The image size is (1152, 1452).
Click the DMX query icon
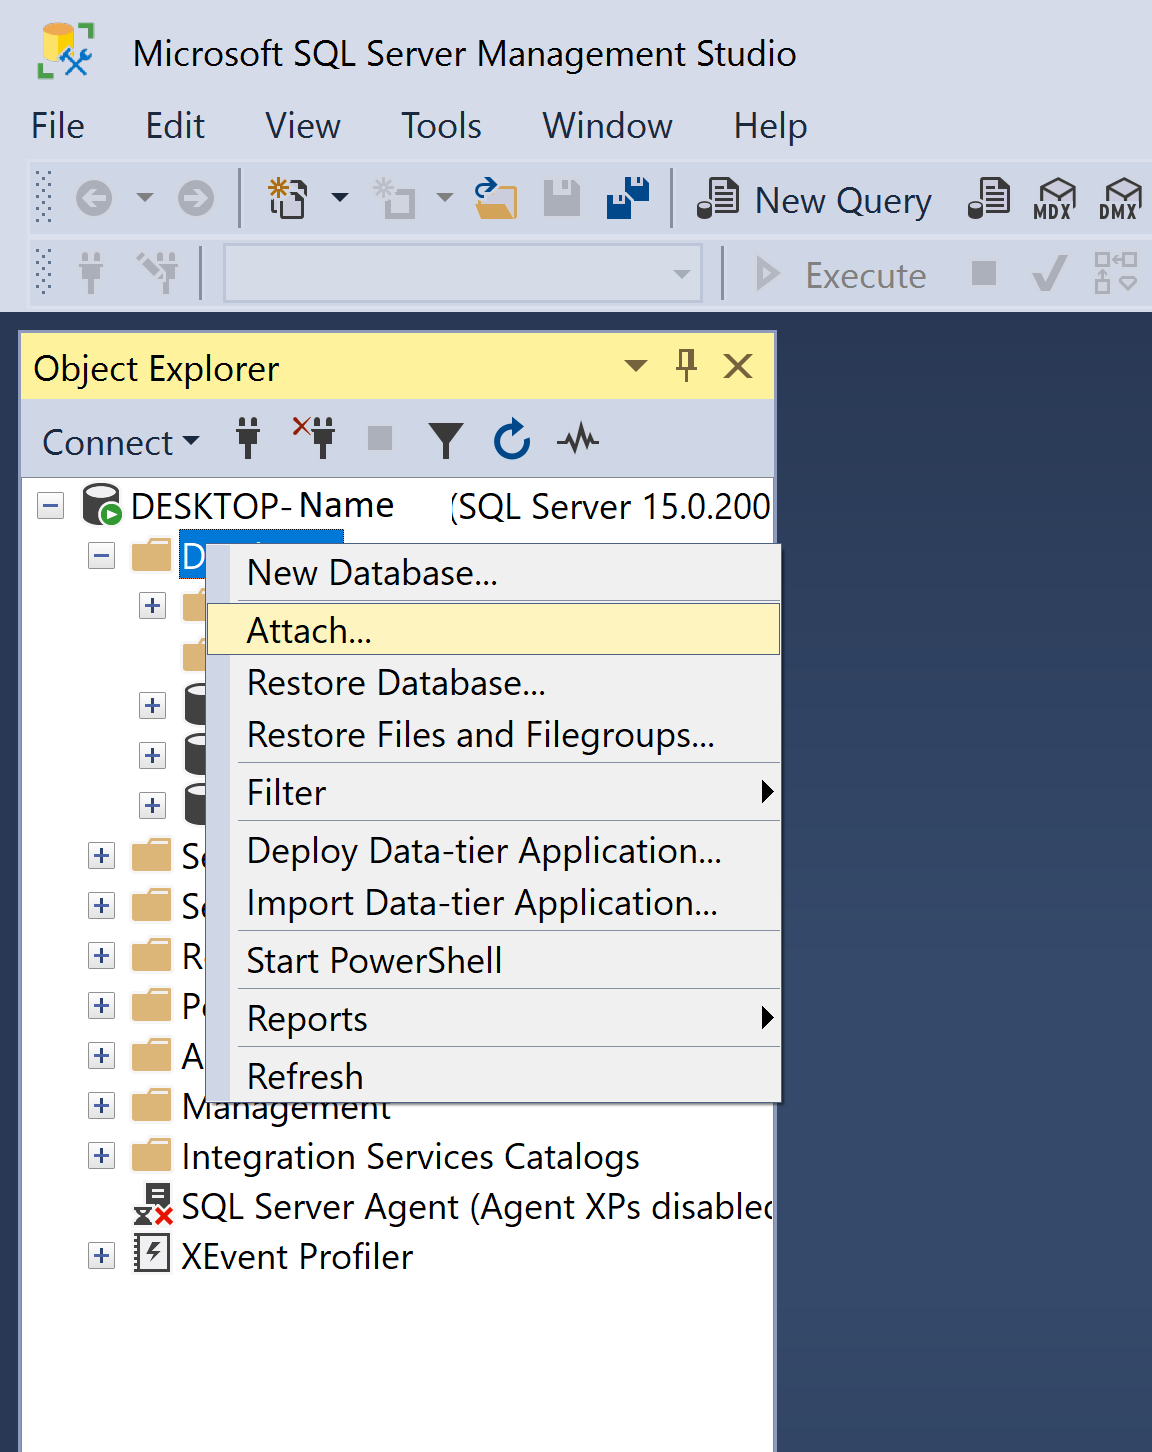pos(1119,198)
